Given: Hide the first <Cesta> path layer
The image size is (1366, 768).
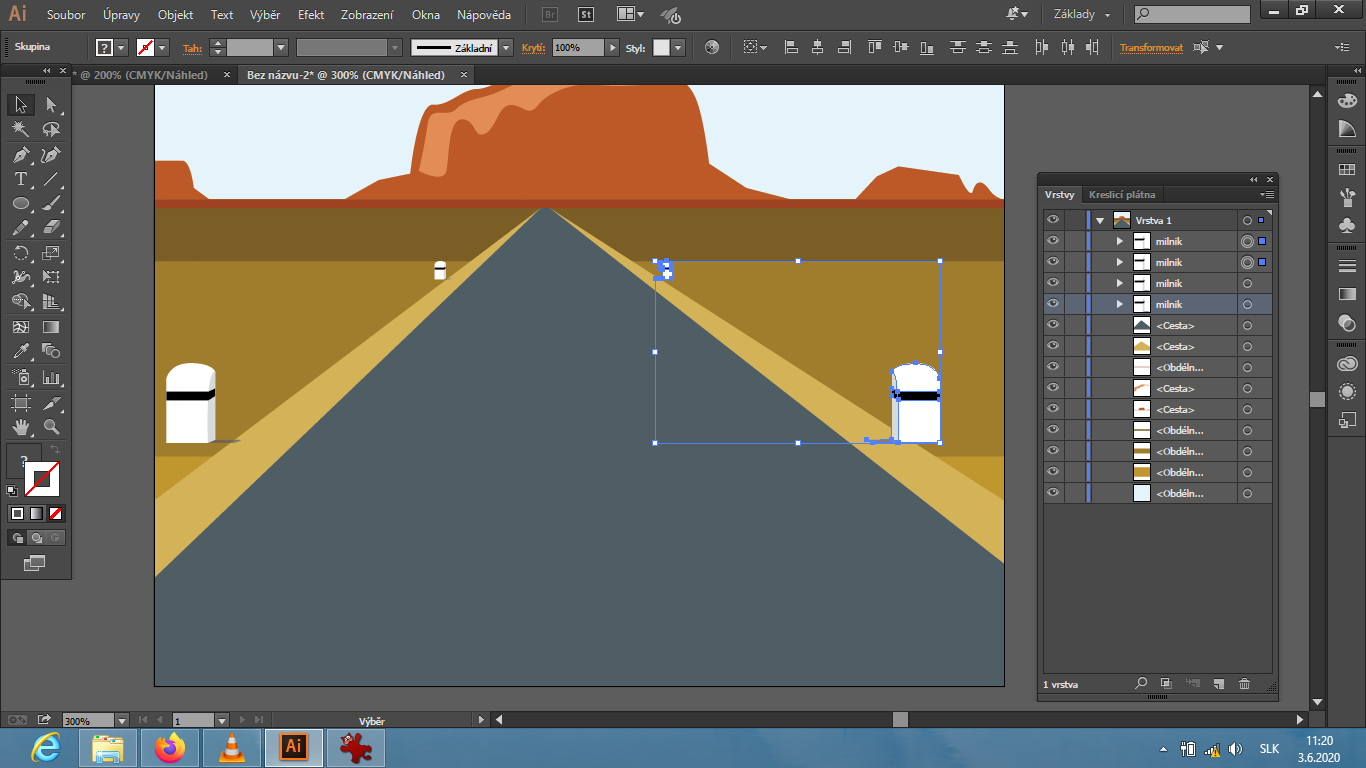Looking at the screenshot, I should click(1053, 325).
